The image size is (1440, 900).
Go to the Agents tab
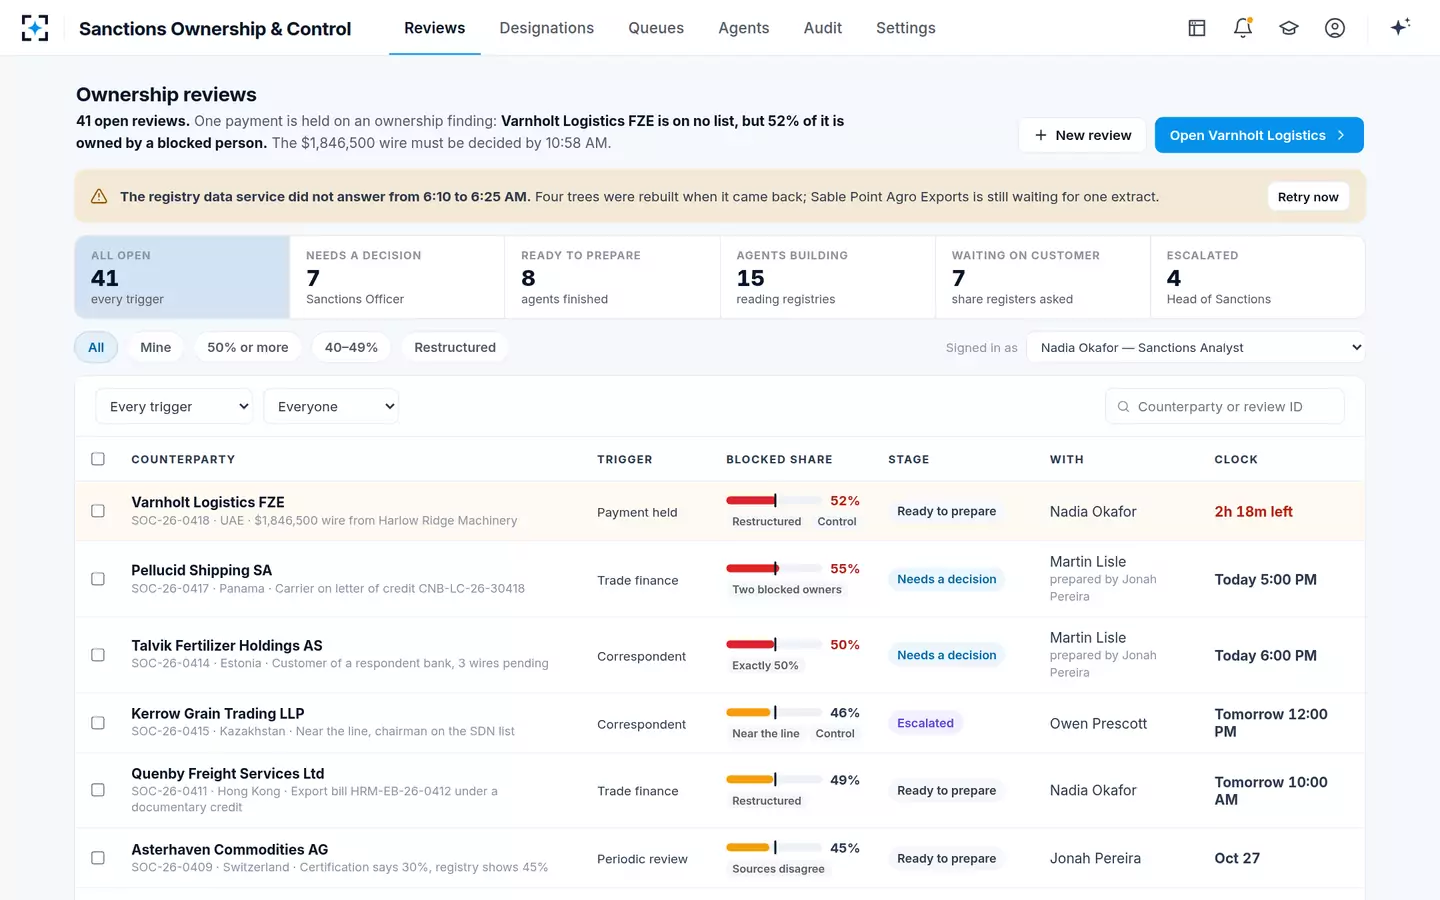click(744, 28)
